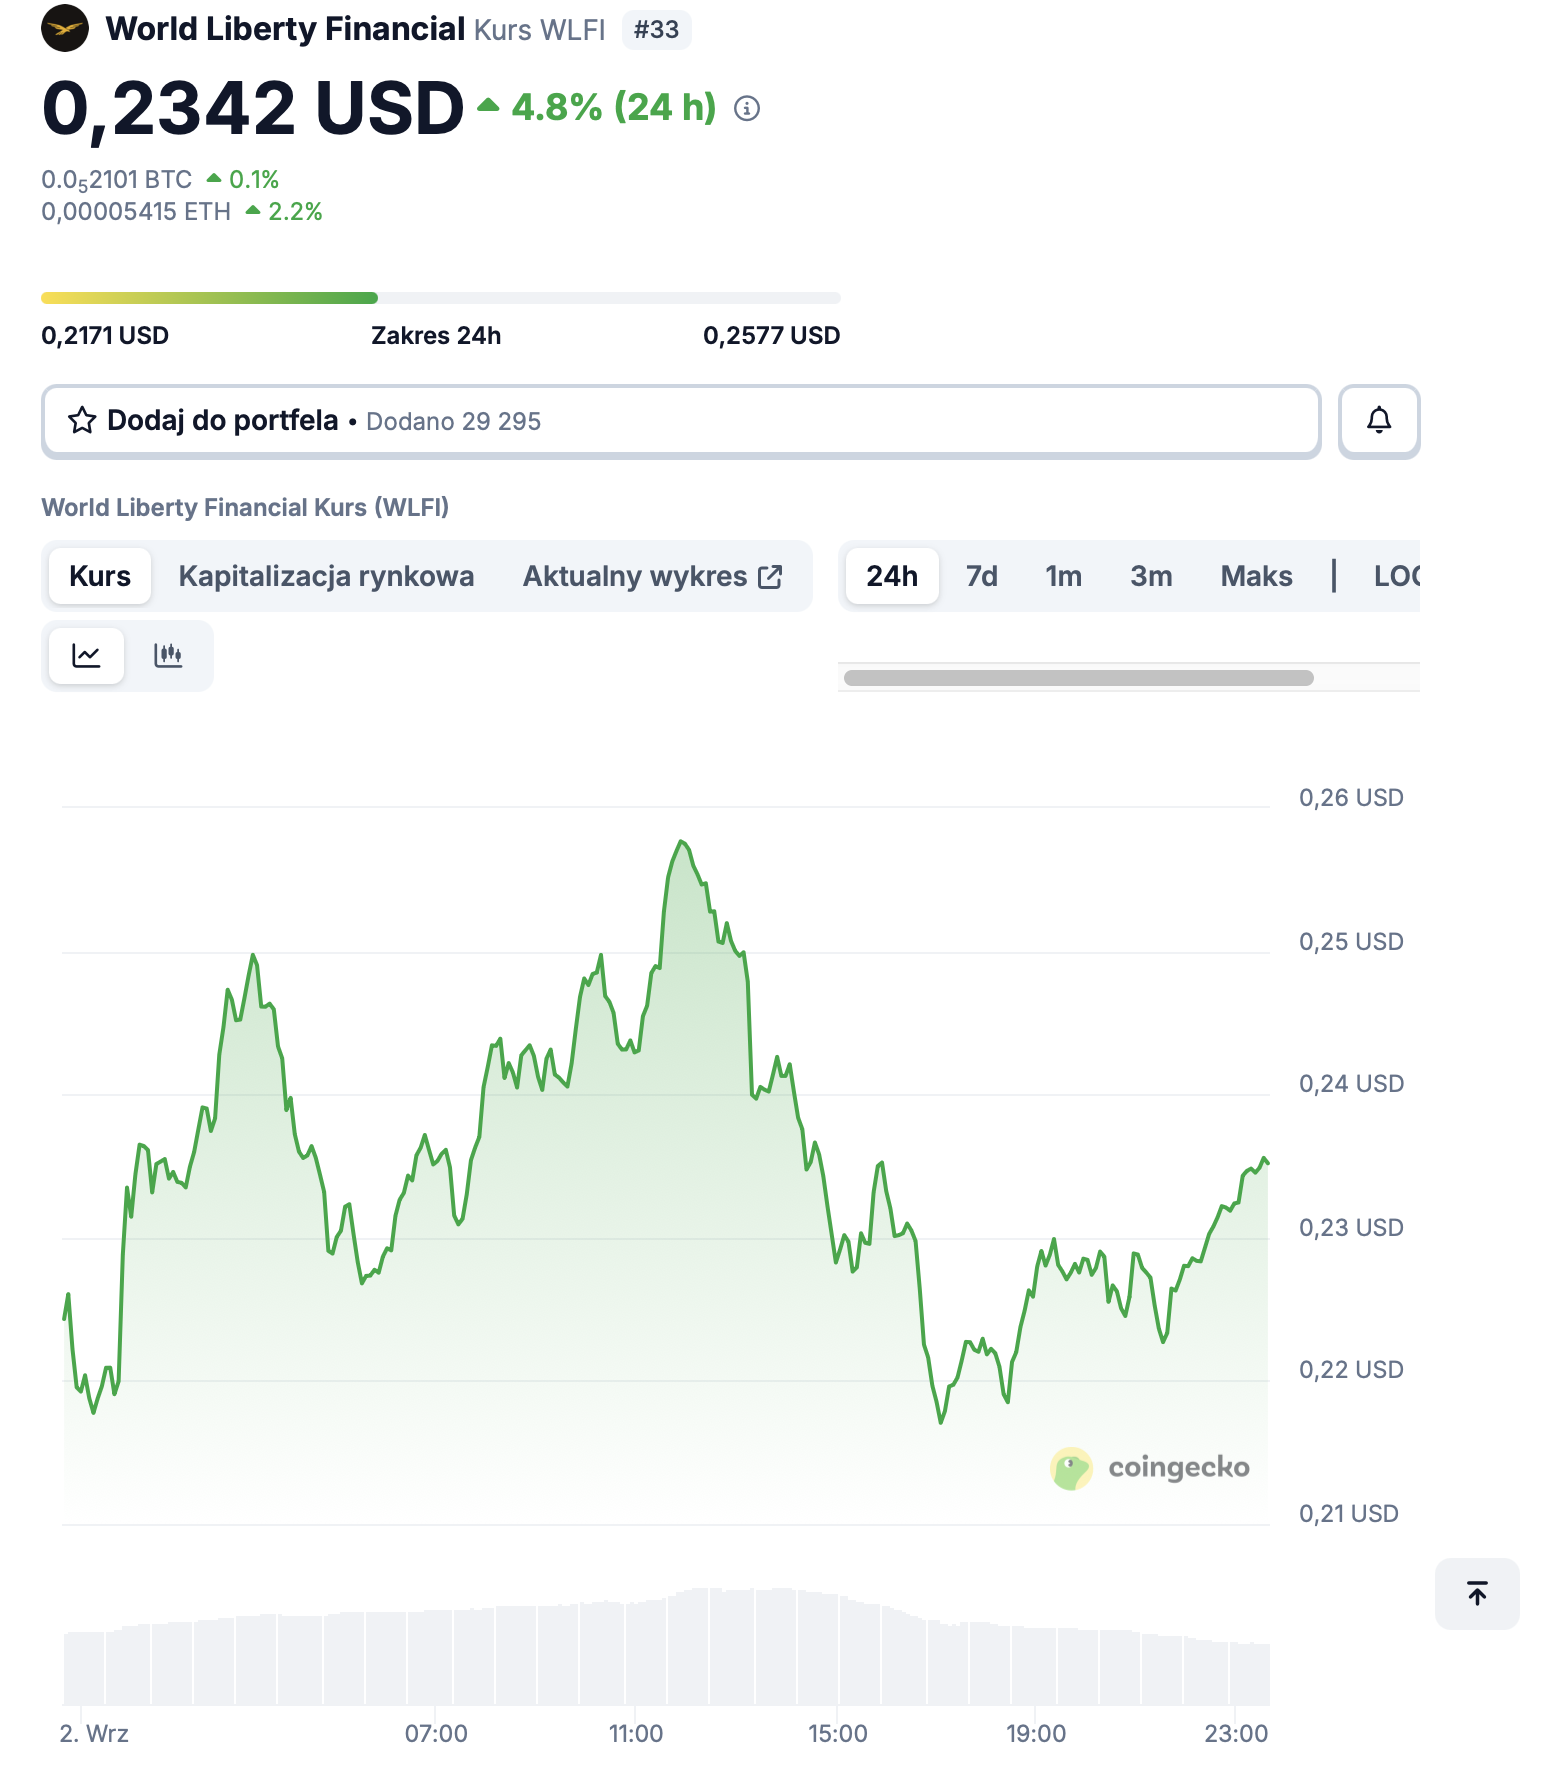Click the star icon to add to portfolio
Image resolution: width=1552 pixels, height=1766 pixels.
coord(82,420)
